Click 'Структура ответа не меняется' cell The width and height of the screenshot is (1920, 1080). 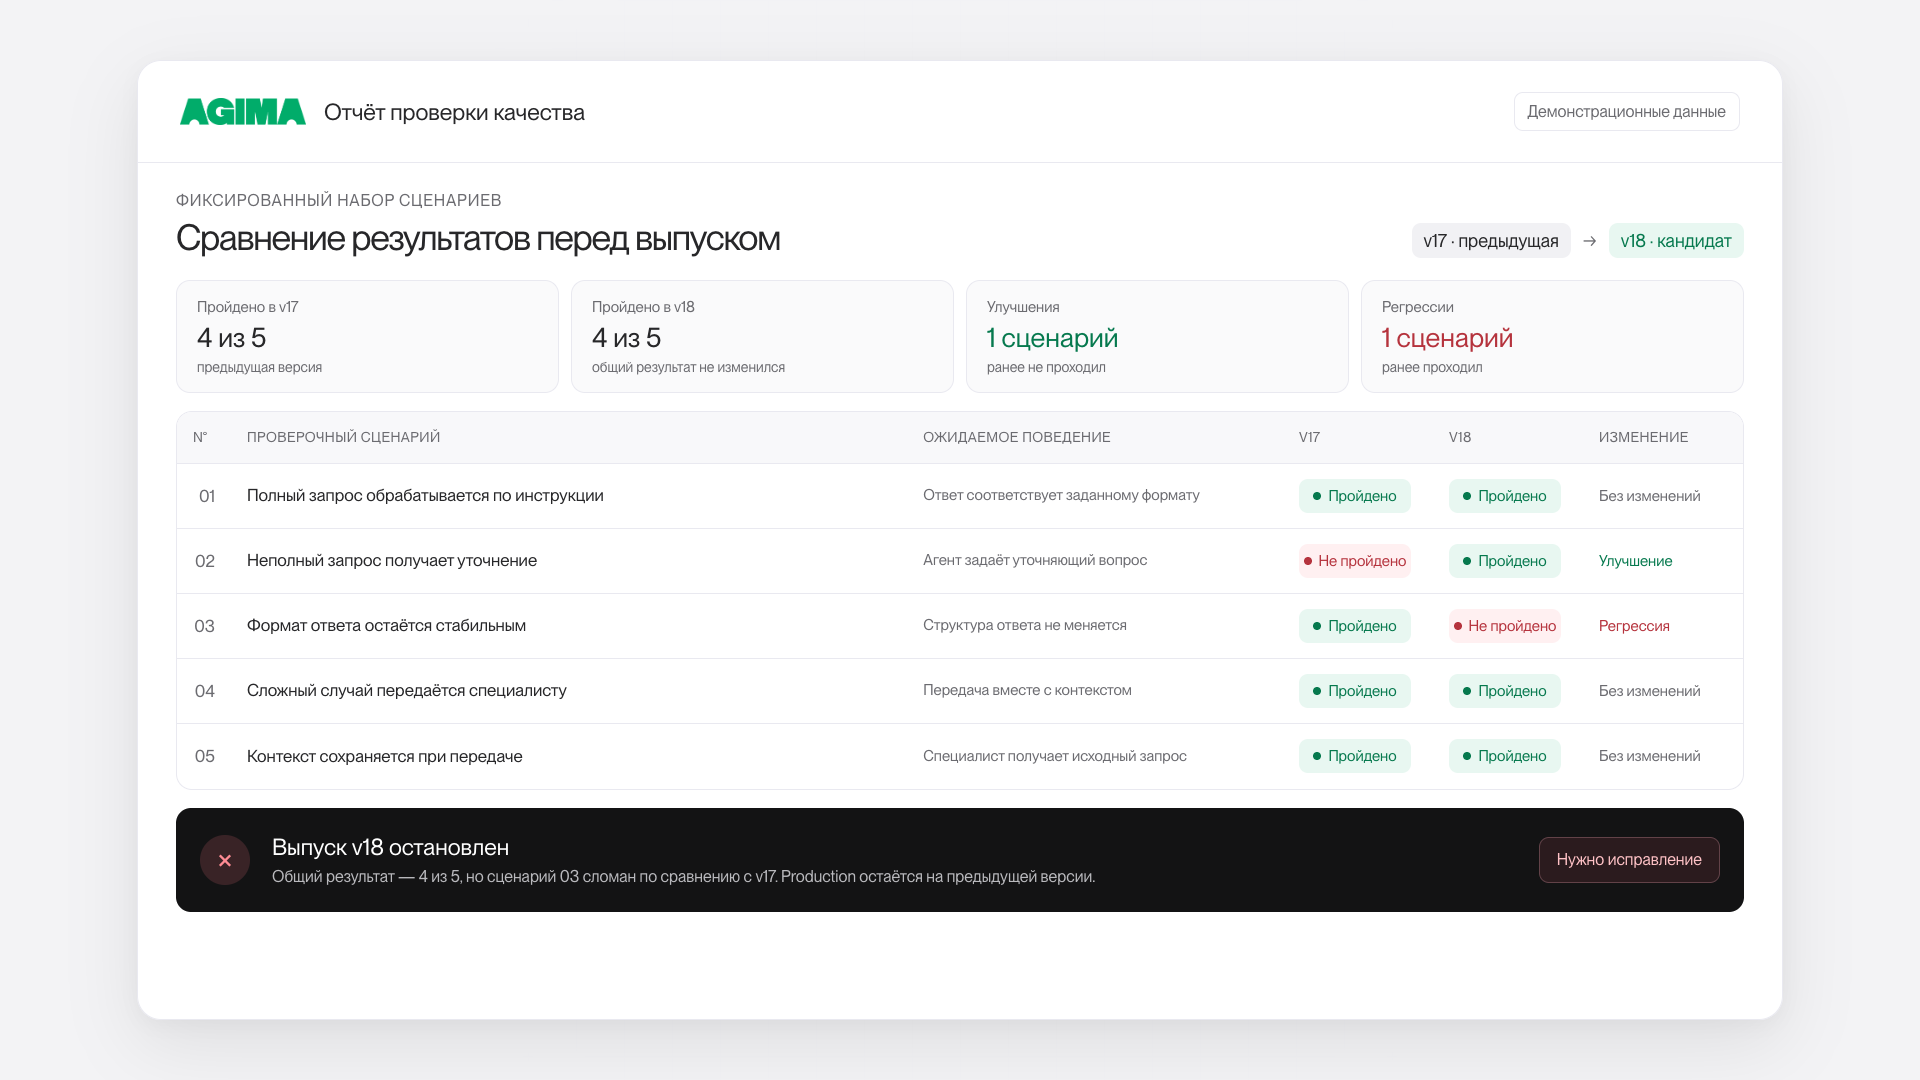1025,625
